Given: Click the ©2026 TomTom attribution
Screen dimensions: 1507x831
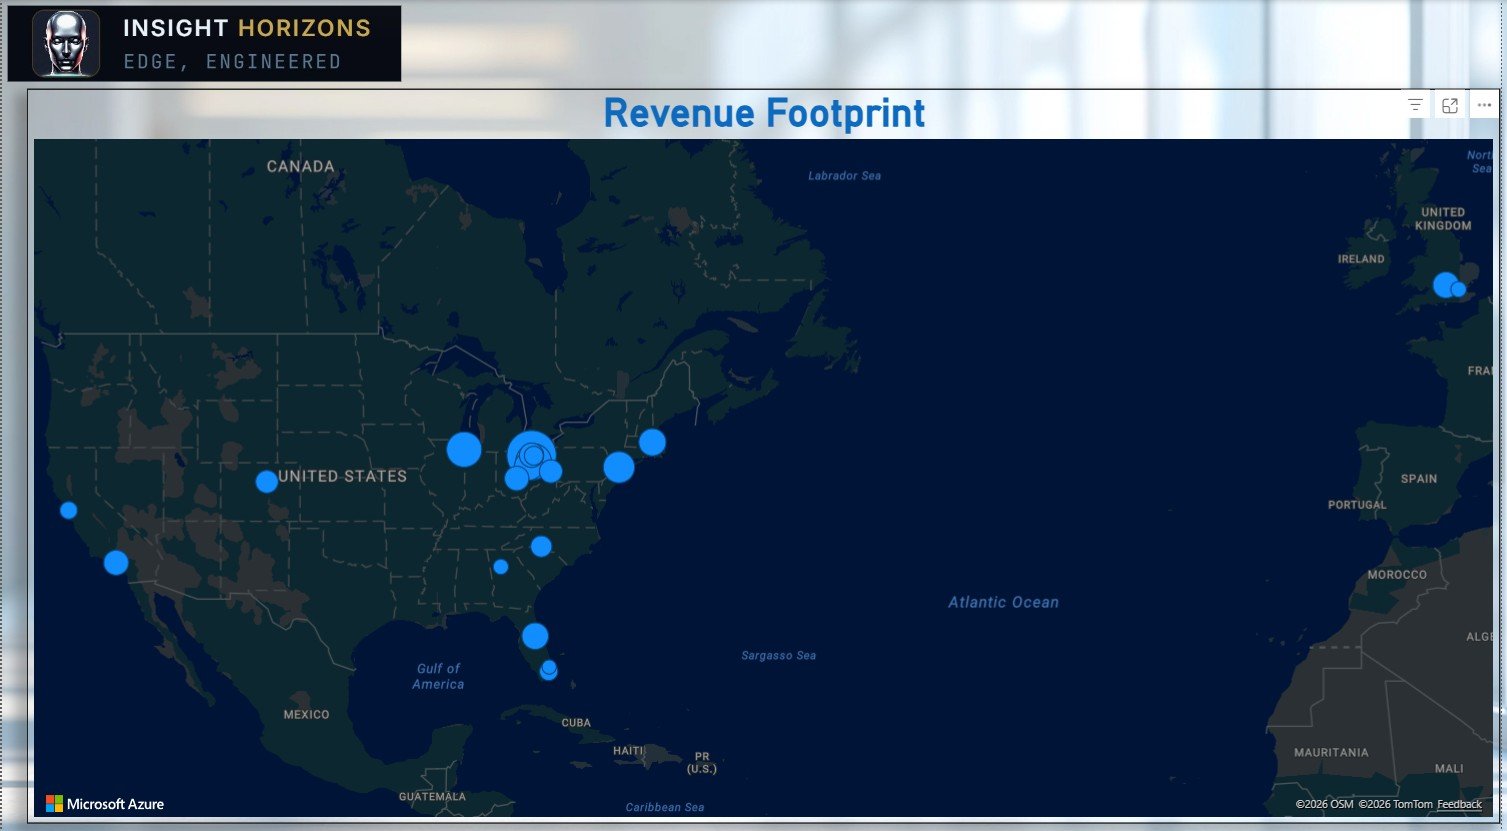Looking at the screenshot, I should coord(1395,804).
